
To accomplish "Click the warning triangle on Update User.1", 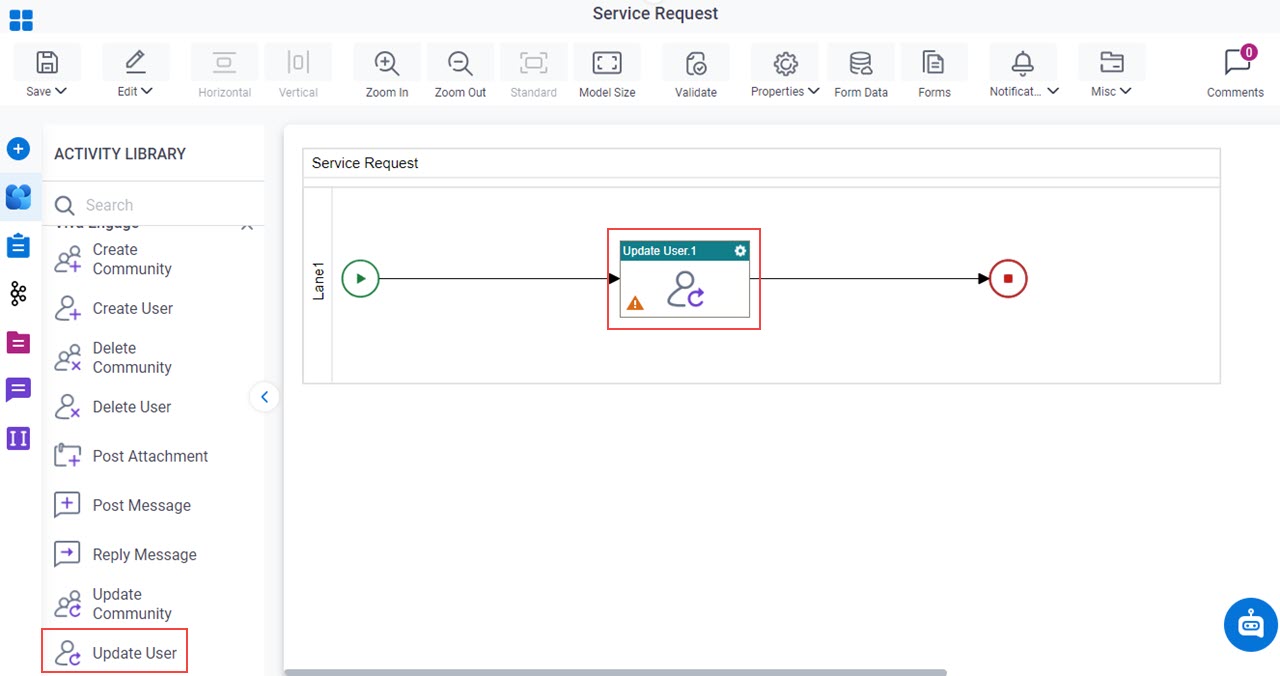I will (635, 302).
